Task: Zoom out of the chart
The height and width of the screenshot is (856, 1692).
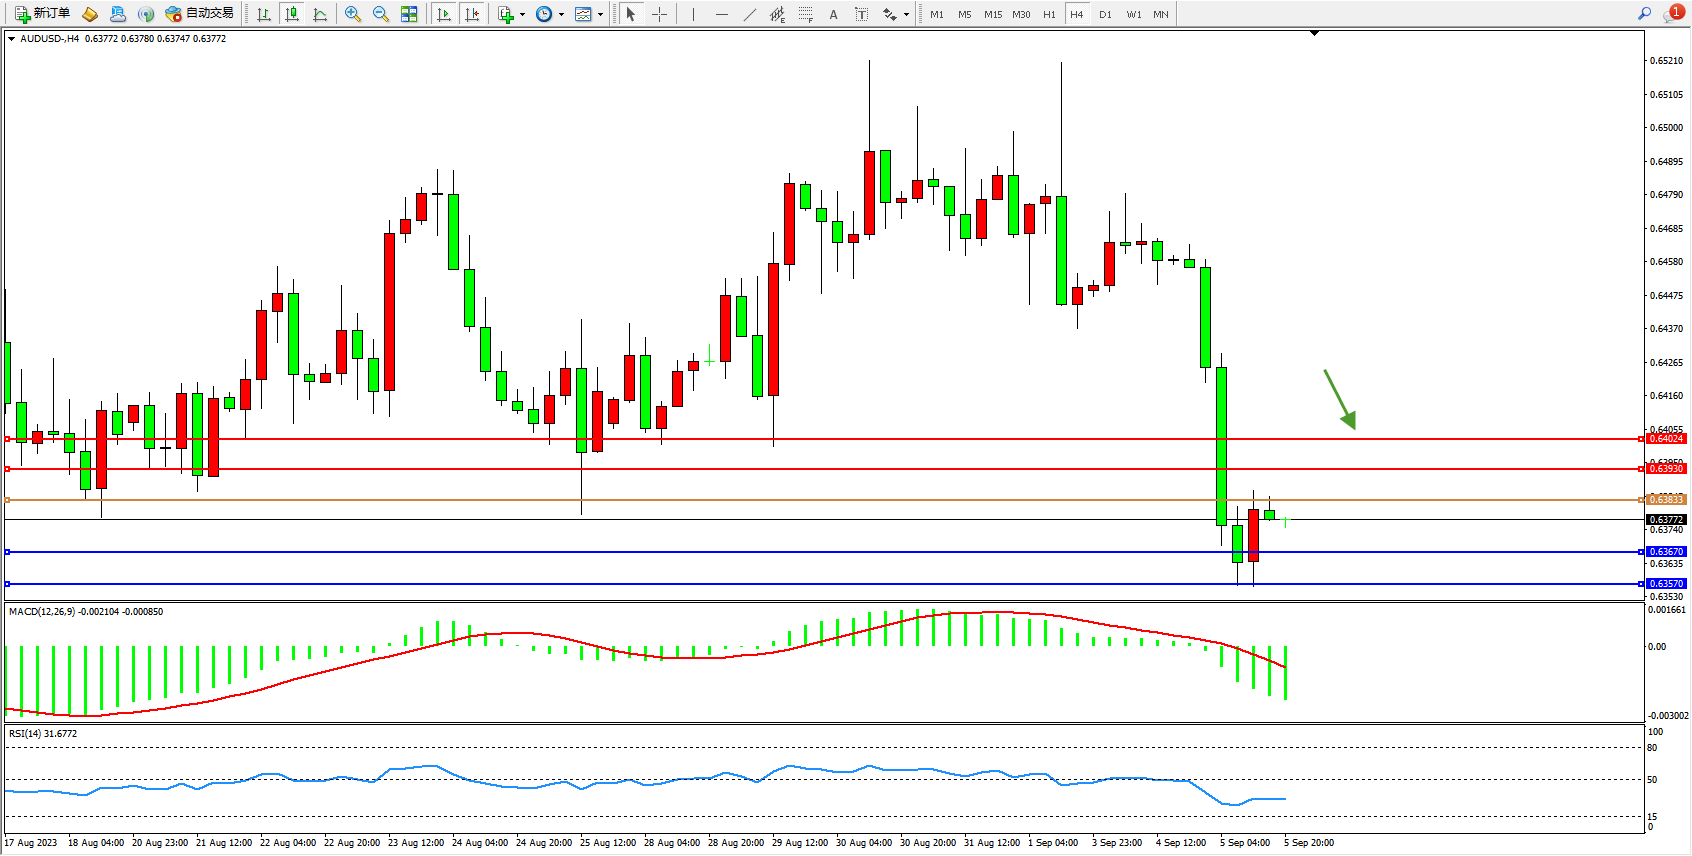Action: click(381, 14)
